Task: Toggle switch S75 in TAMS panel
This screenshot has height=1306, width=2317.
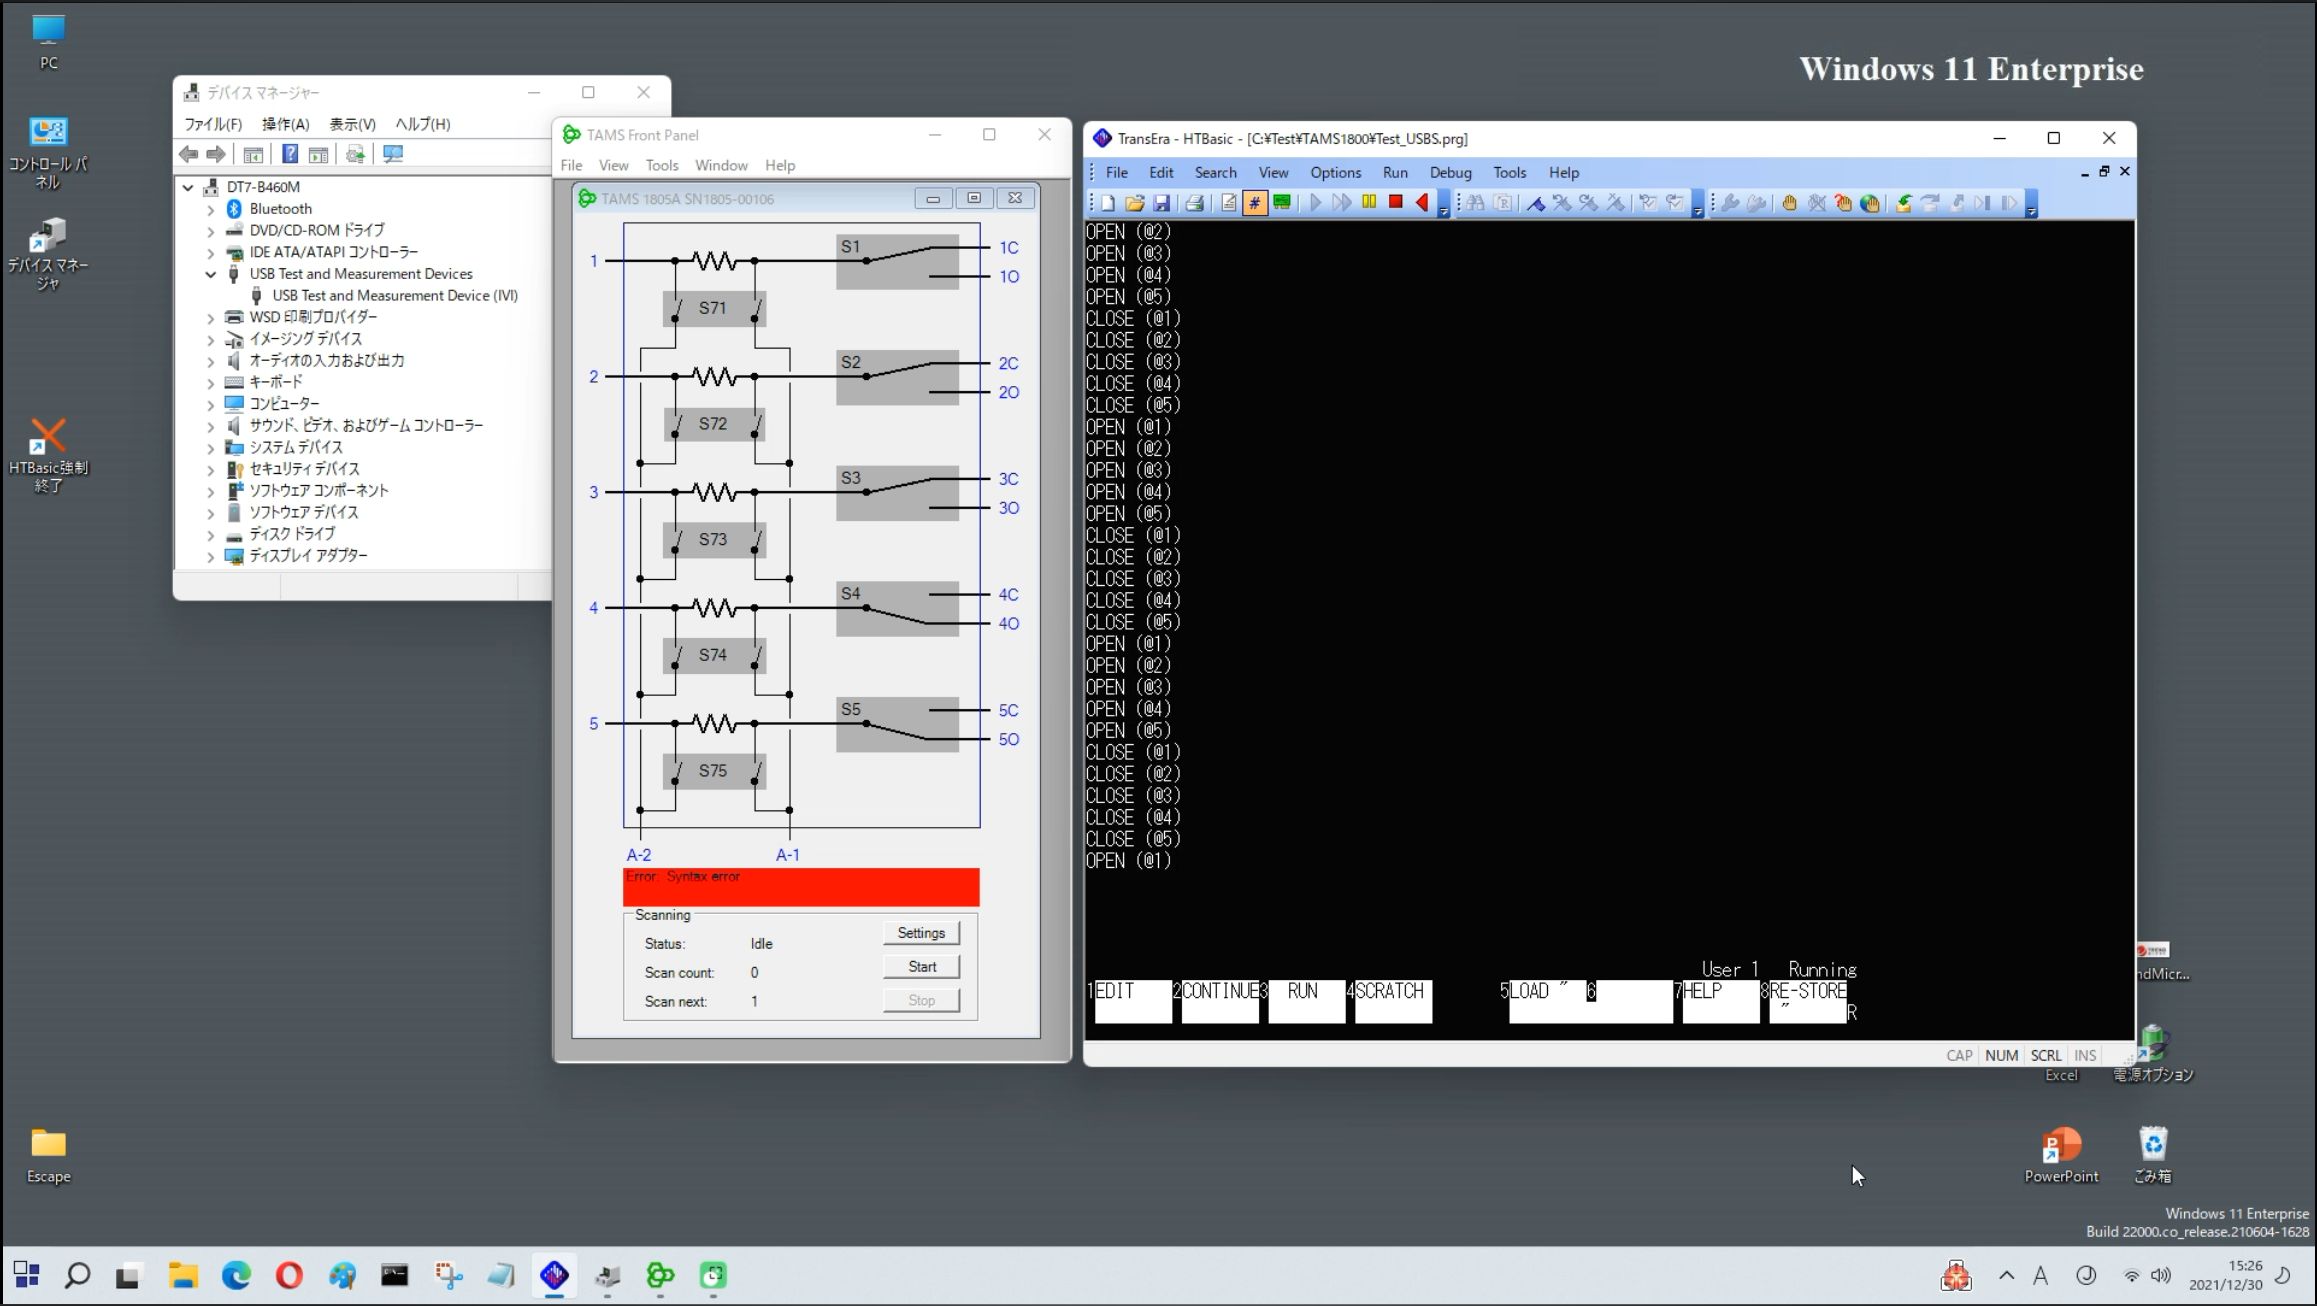Action: click(x=714, y=771)
